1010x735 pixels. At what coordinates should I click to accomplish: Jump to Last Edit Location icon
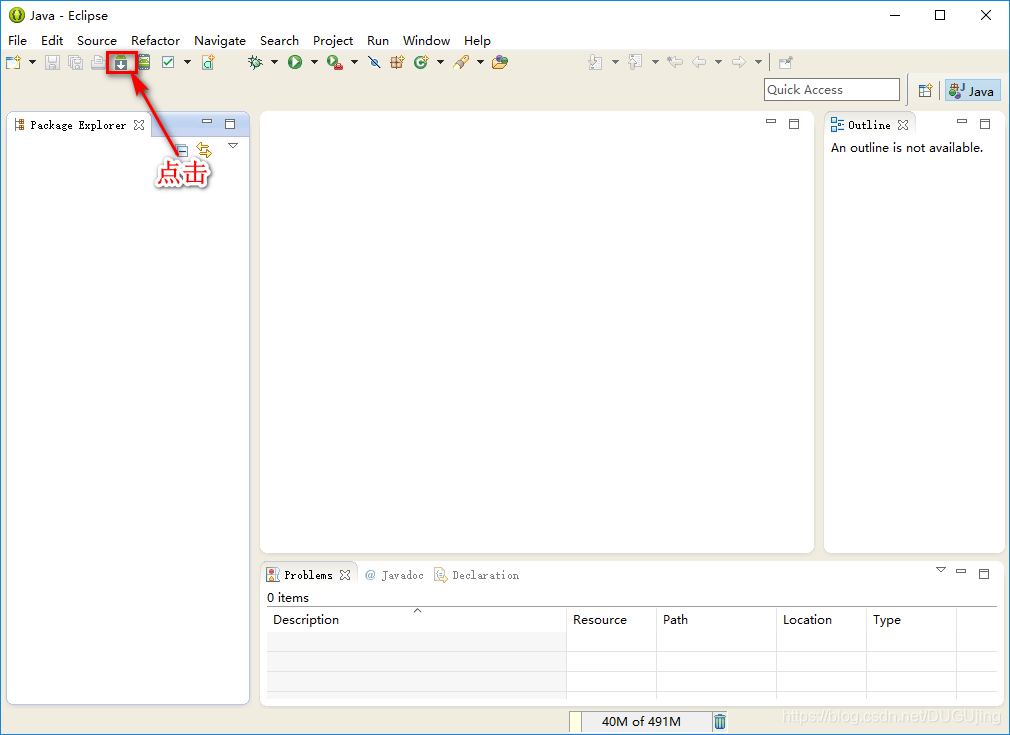pyautogui.click(x=675, y=62)
